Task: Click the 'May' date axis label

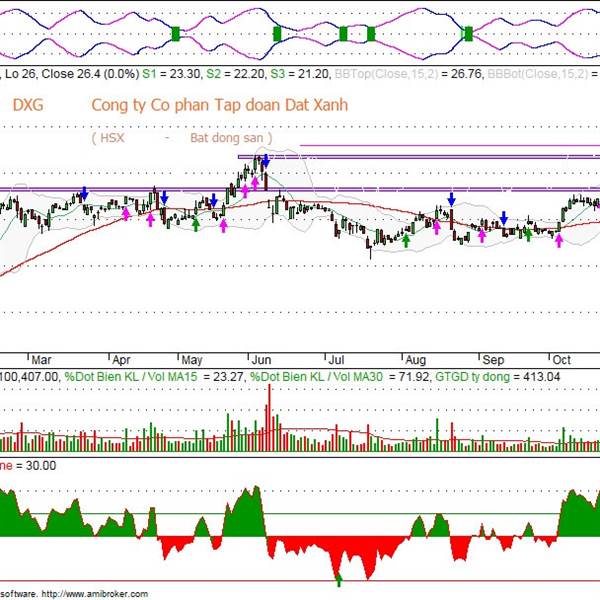Action: 192,360
